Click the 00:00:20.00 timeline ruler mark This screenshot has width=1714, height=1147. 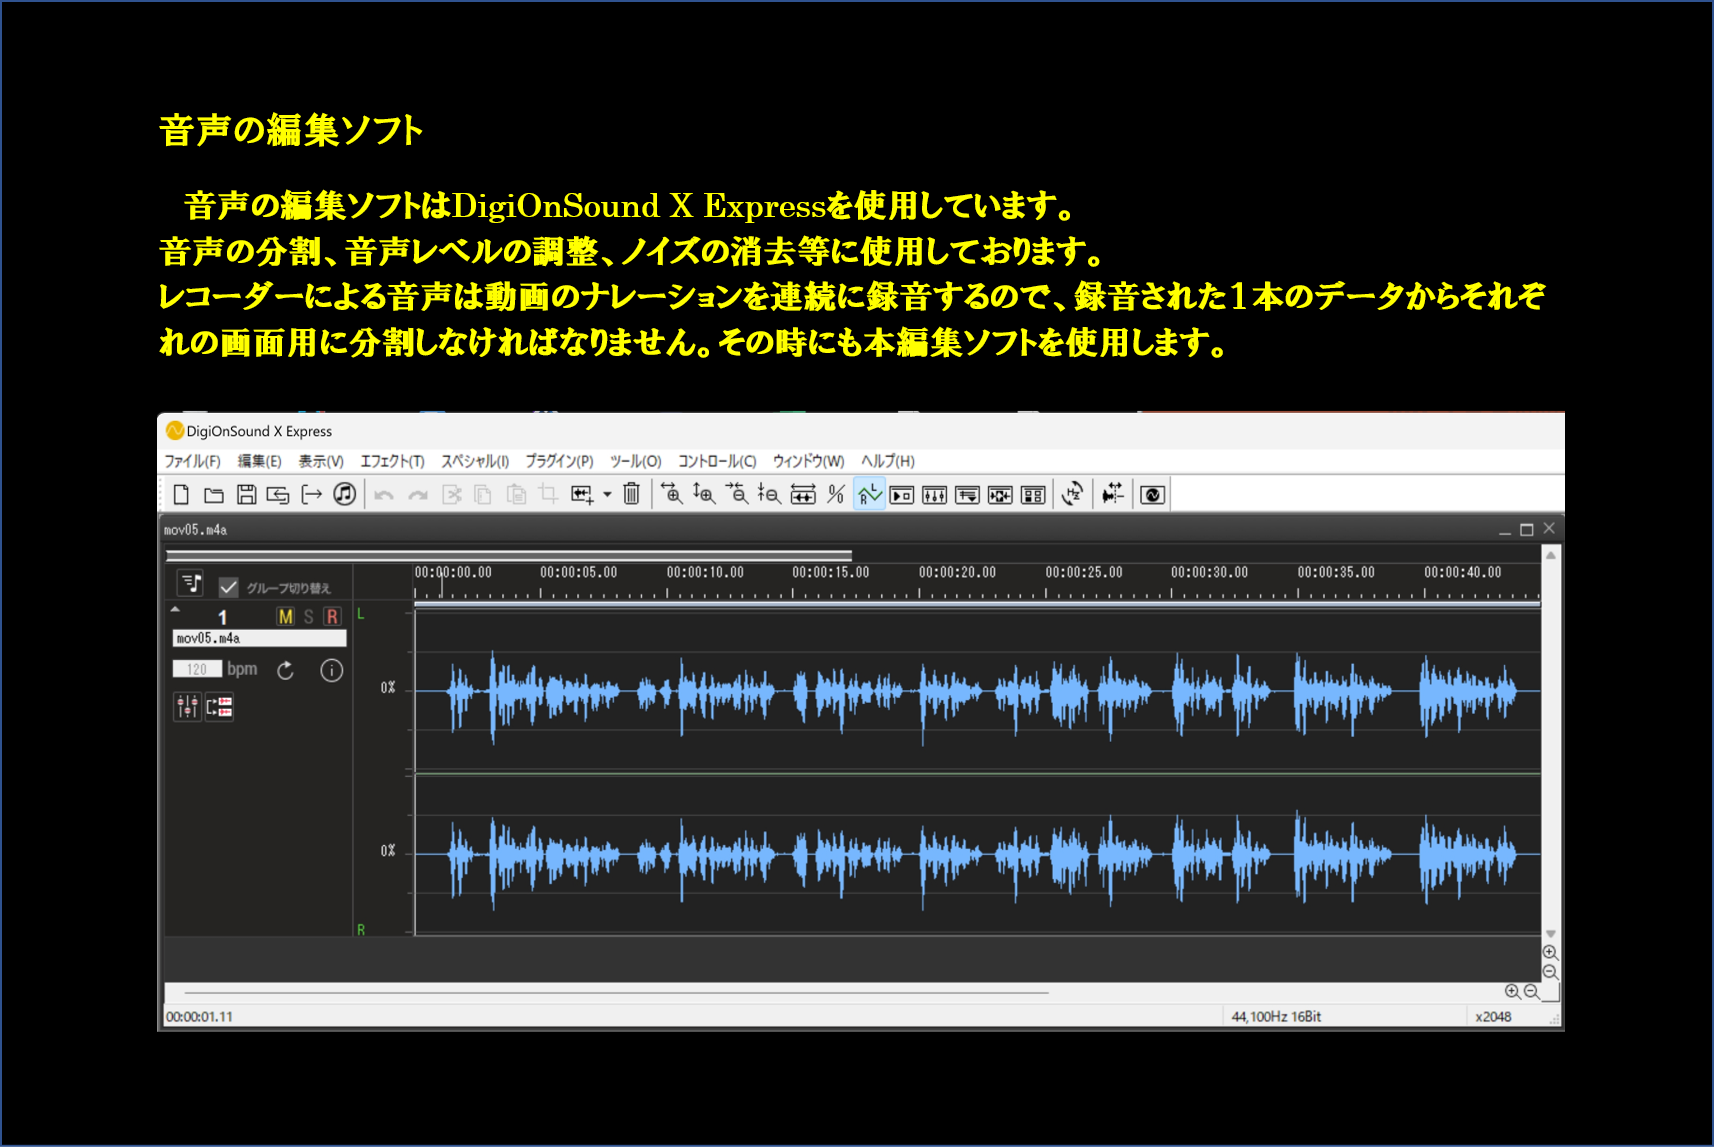click(957, 572)
